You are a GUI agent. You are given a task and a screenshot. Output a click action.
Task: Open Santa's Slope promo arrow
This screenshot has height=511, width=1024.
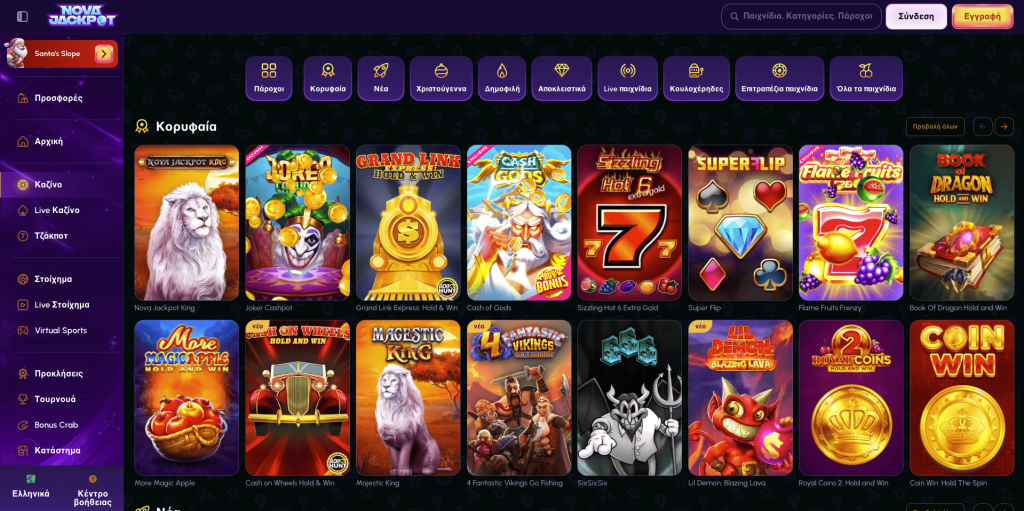(x=104, y=54)
